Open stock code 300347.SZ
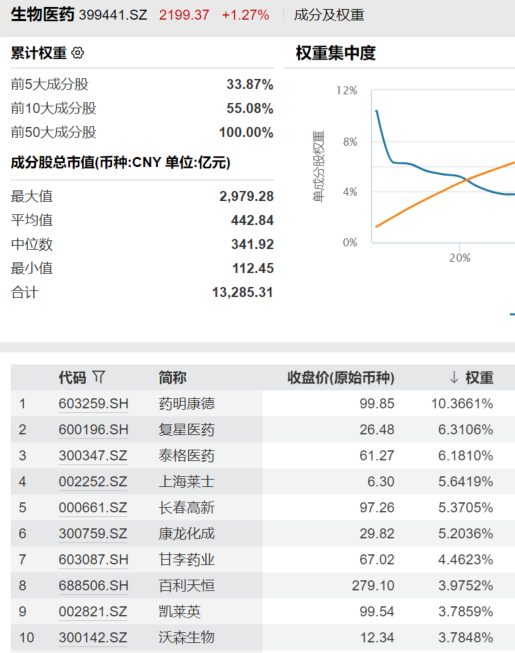The height and width of the screenshot is (653, 515). pos(93,456)
